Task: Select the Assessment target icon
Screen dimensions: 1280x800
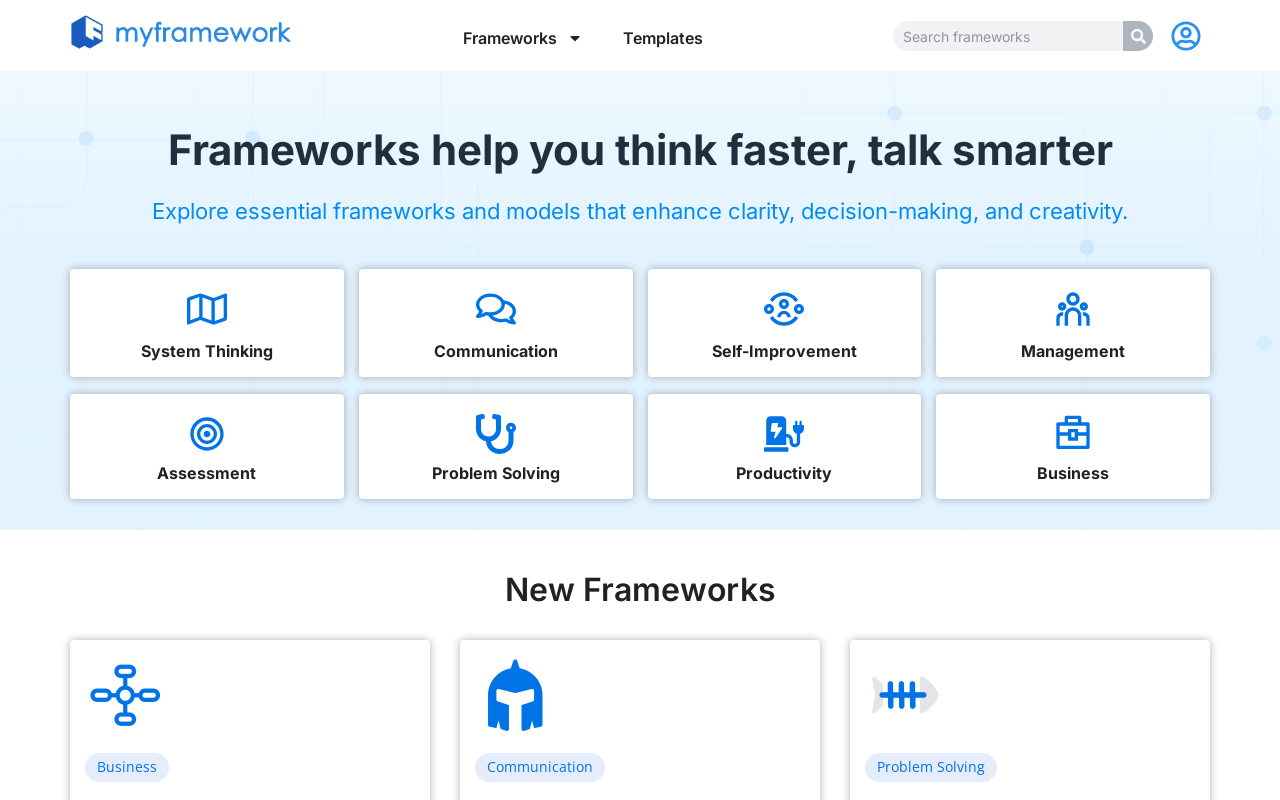Action: tap(206, 431)
